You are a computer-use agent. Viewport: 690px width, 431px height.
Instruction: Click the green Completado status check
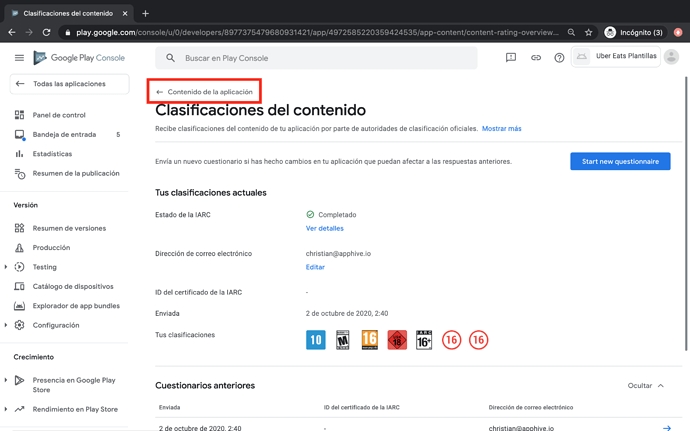(310, 214)
